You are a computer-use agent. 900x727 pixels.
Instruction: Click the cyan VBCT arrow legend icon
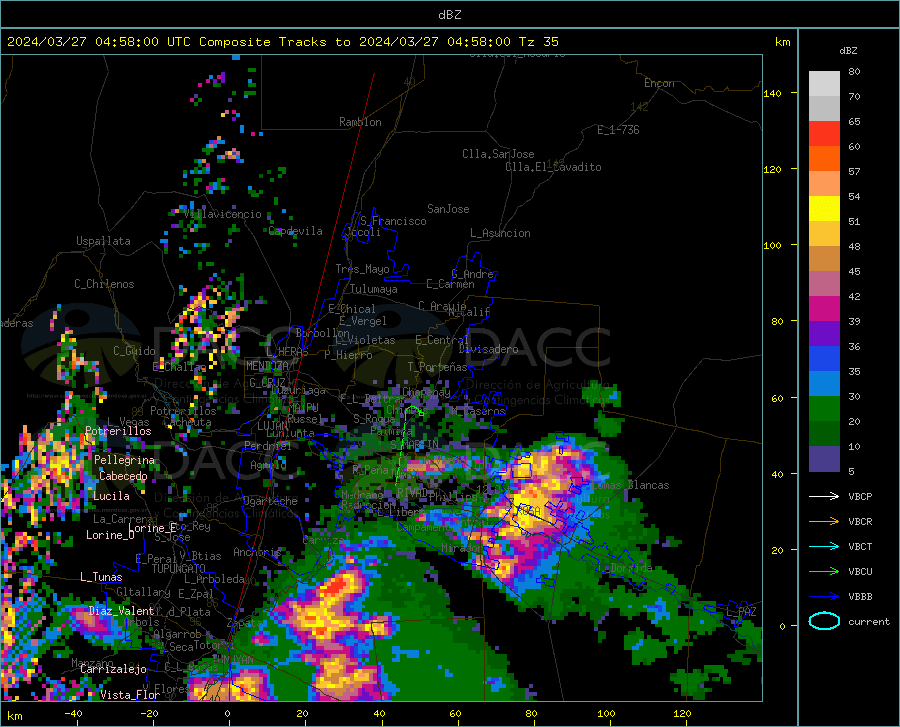click(824, 546)
